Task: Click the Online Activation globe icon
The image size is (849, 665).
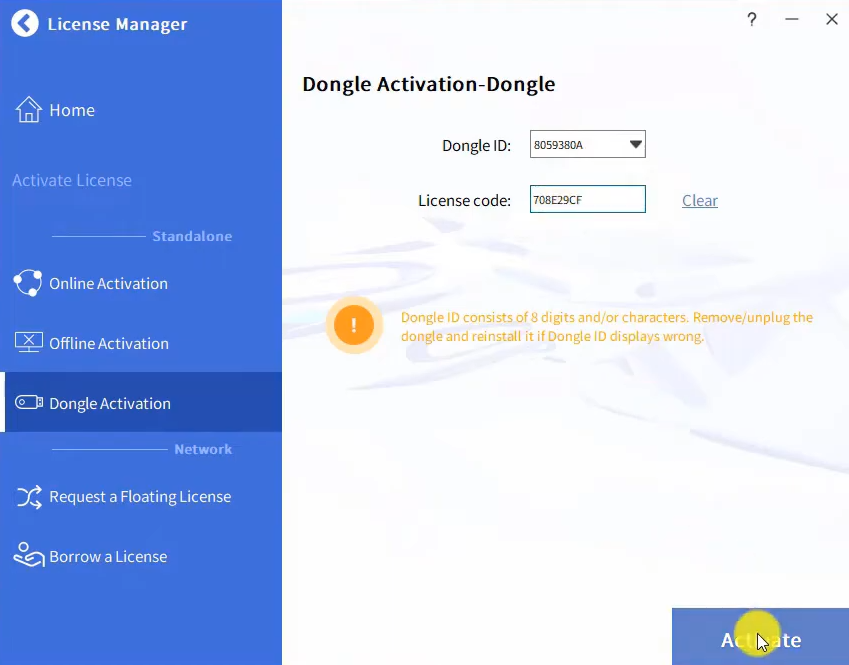Action: [x=28, y=283]
